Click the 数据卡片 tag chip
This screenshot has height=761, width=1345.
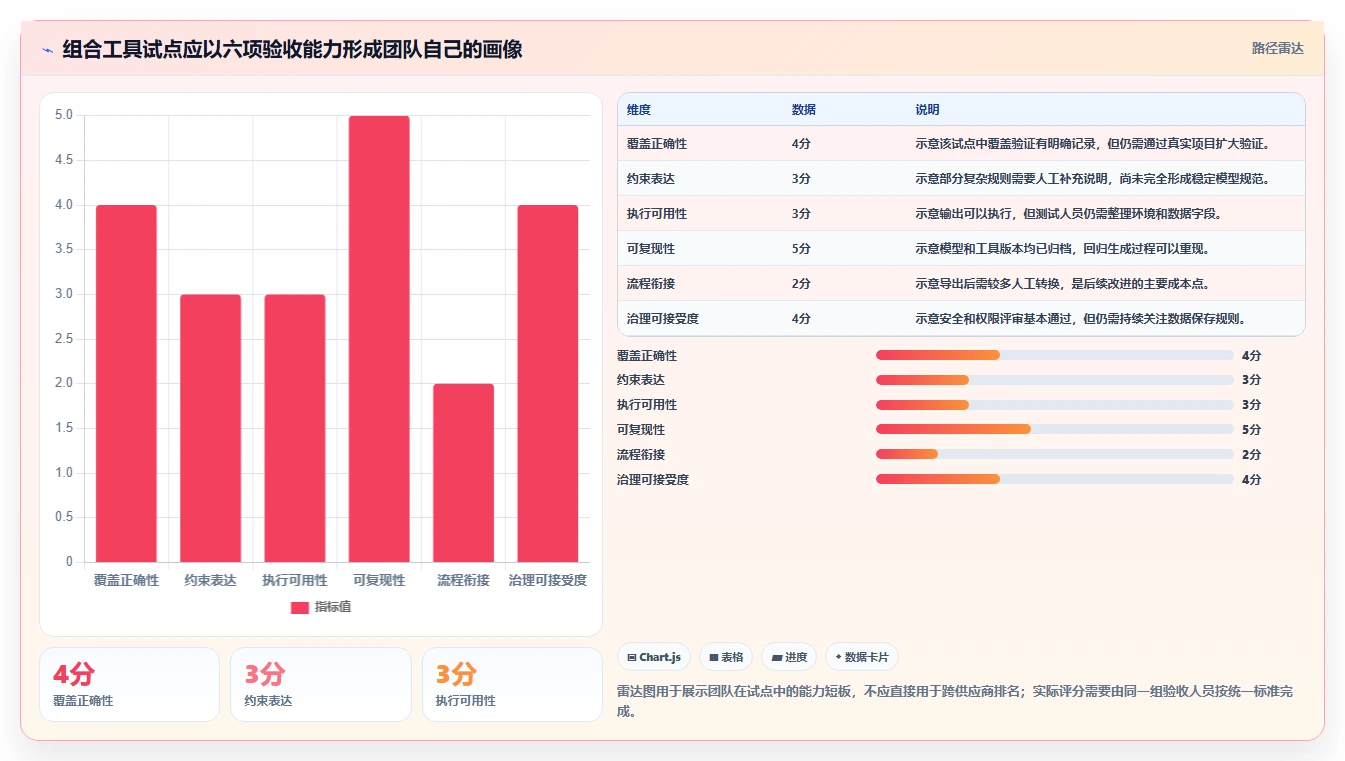tap(862, 657)
